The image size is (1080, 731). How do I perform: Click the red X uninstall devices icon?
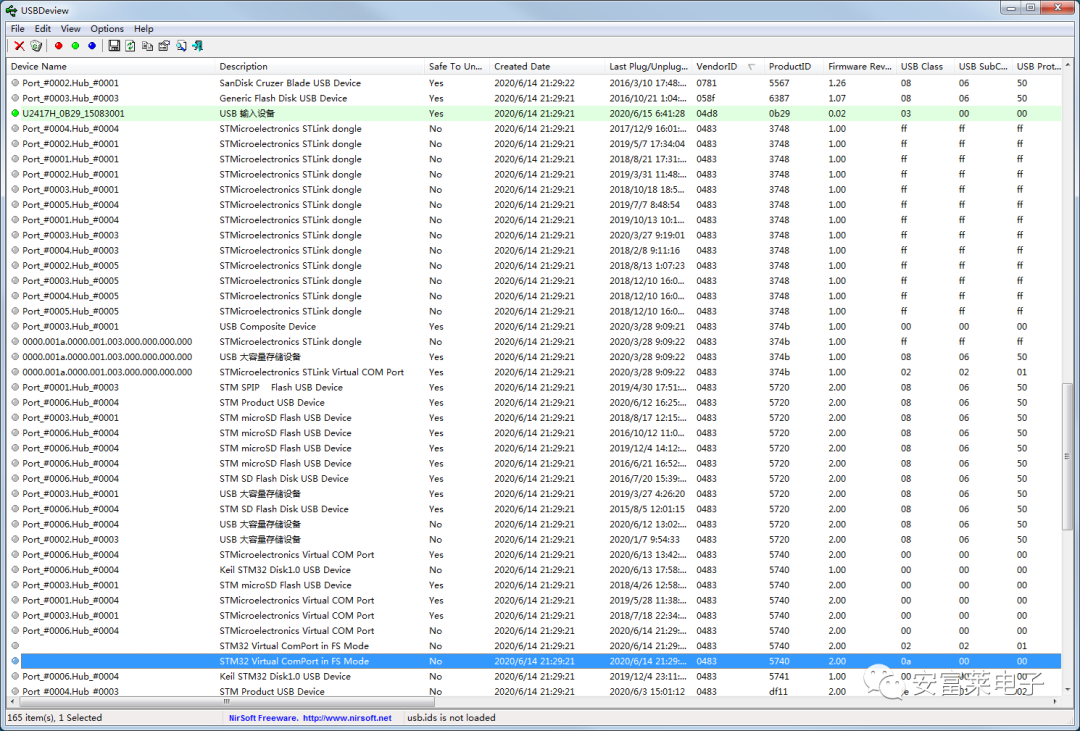pyautogui.click(x=19, y=46)
